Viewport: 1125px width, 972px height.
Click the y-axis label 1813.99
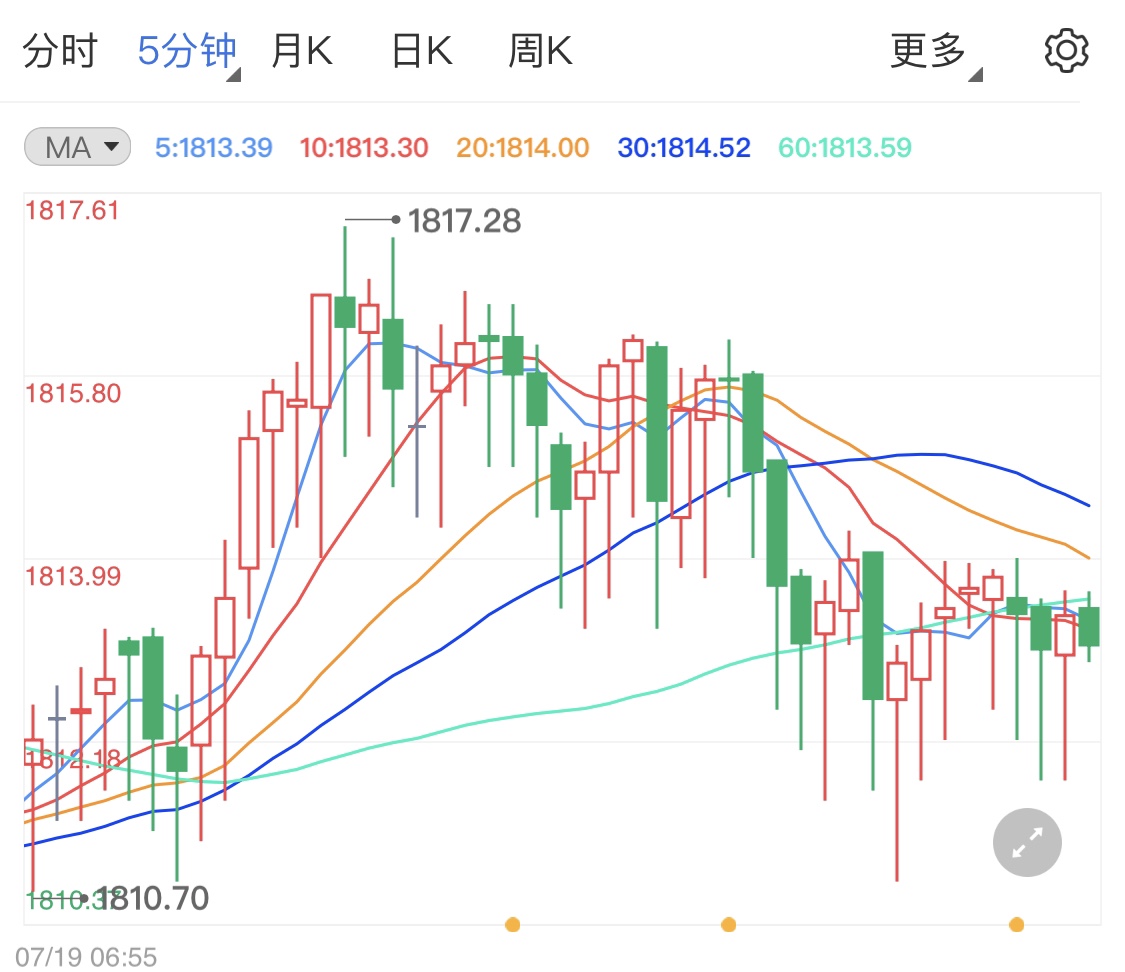click(x=72, y=576)
